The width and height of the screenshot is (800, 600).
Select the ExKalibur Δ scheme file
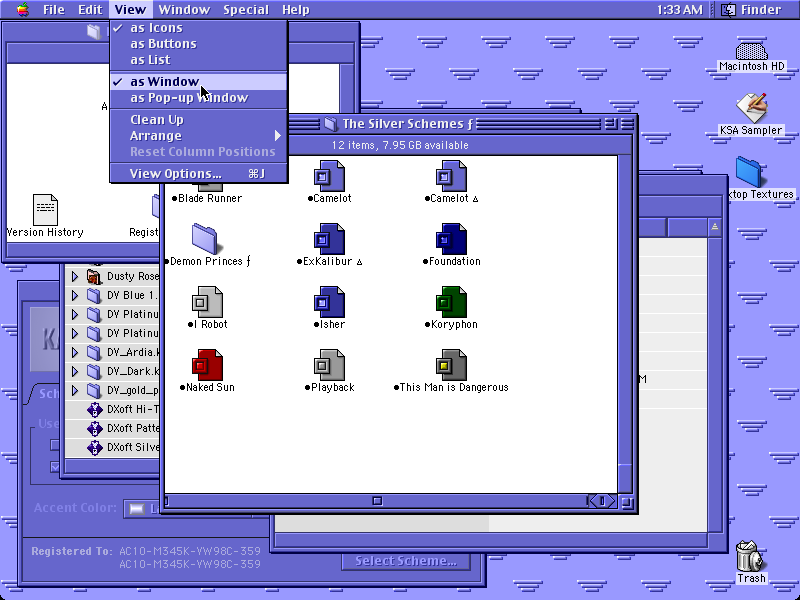click(x=329, y=239)
